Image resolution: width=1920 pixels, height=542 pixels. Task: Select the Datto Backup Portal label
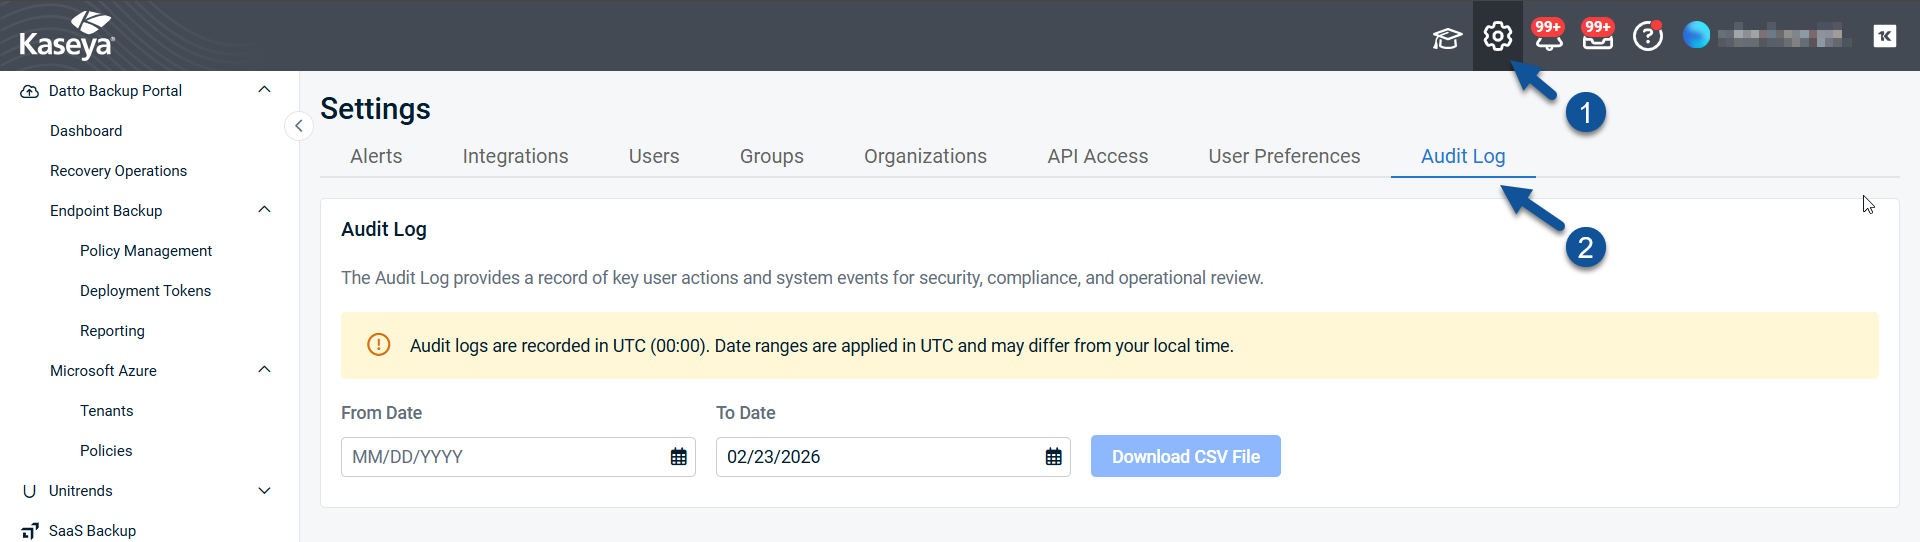(x=115, y=91)
